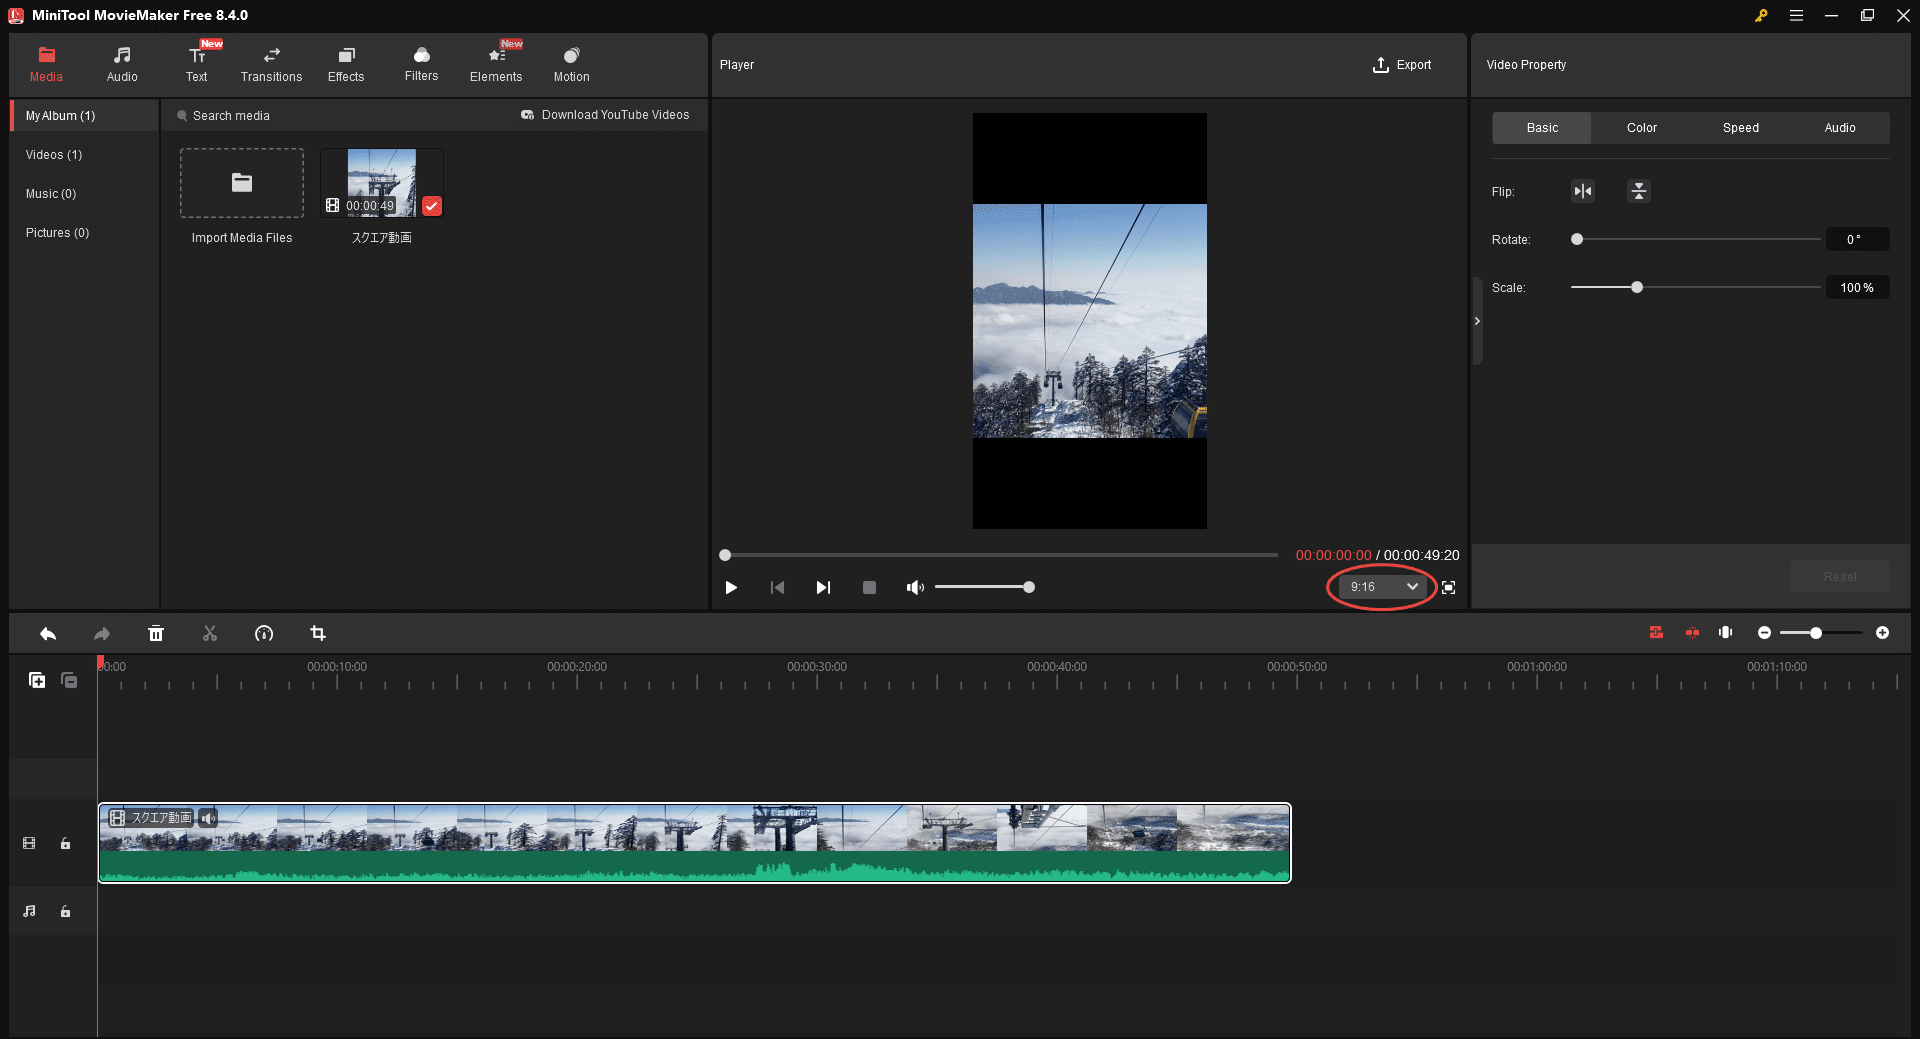Open the Transitions tab

point(270,63)
